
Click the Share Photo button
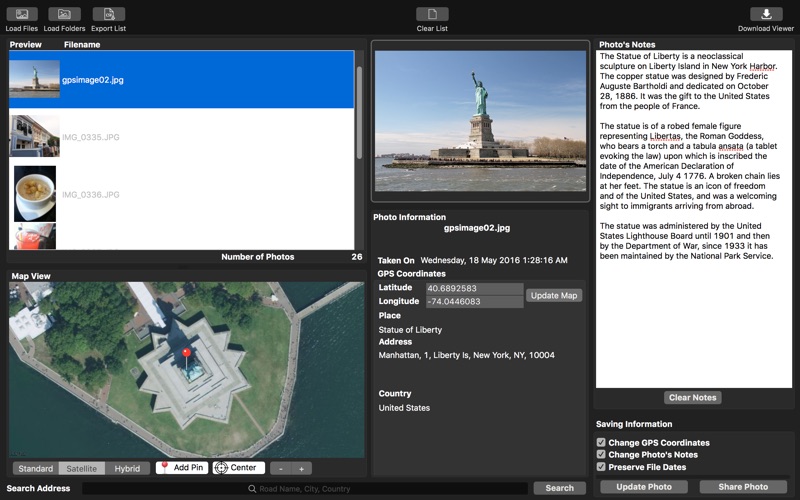743,487
